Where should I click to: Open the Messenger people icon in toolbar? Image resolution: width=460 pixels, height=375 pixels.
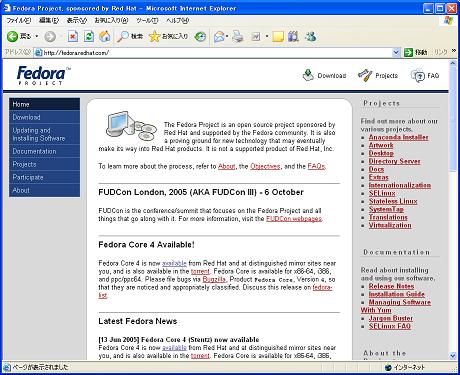pyautogui.click(x=310, y=36)
